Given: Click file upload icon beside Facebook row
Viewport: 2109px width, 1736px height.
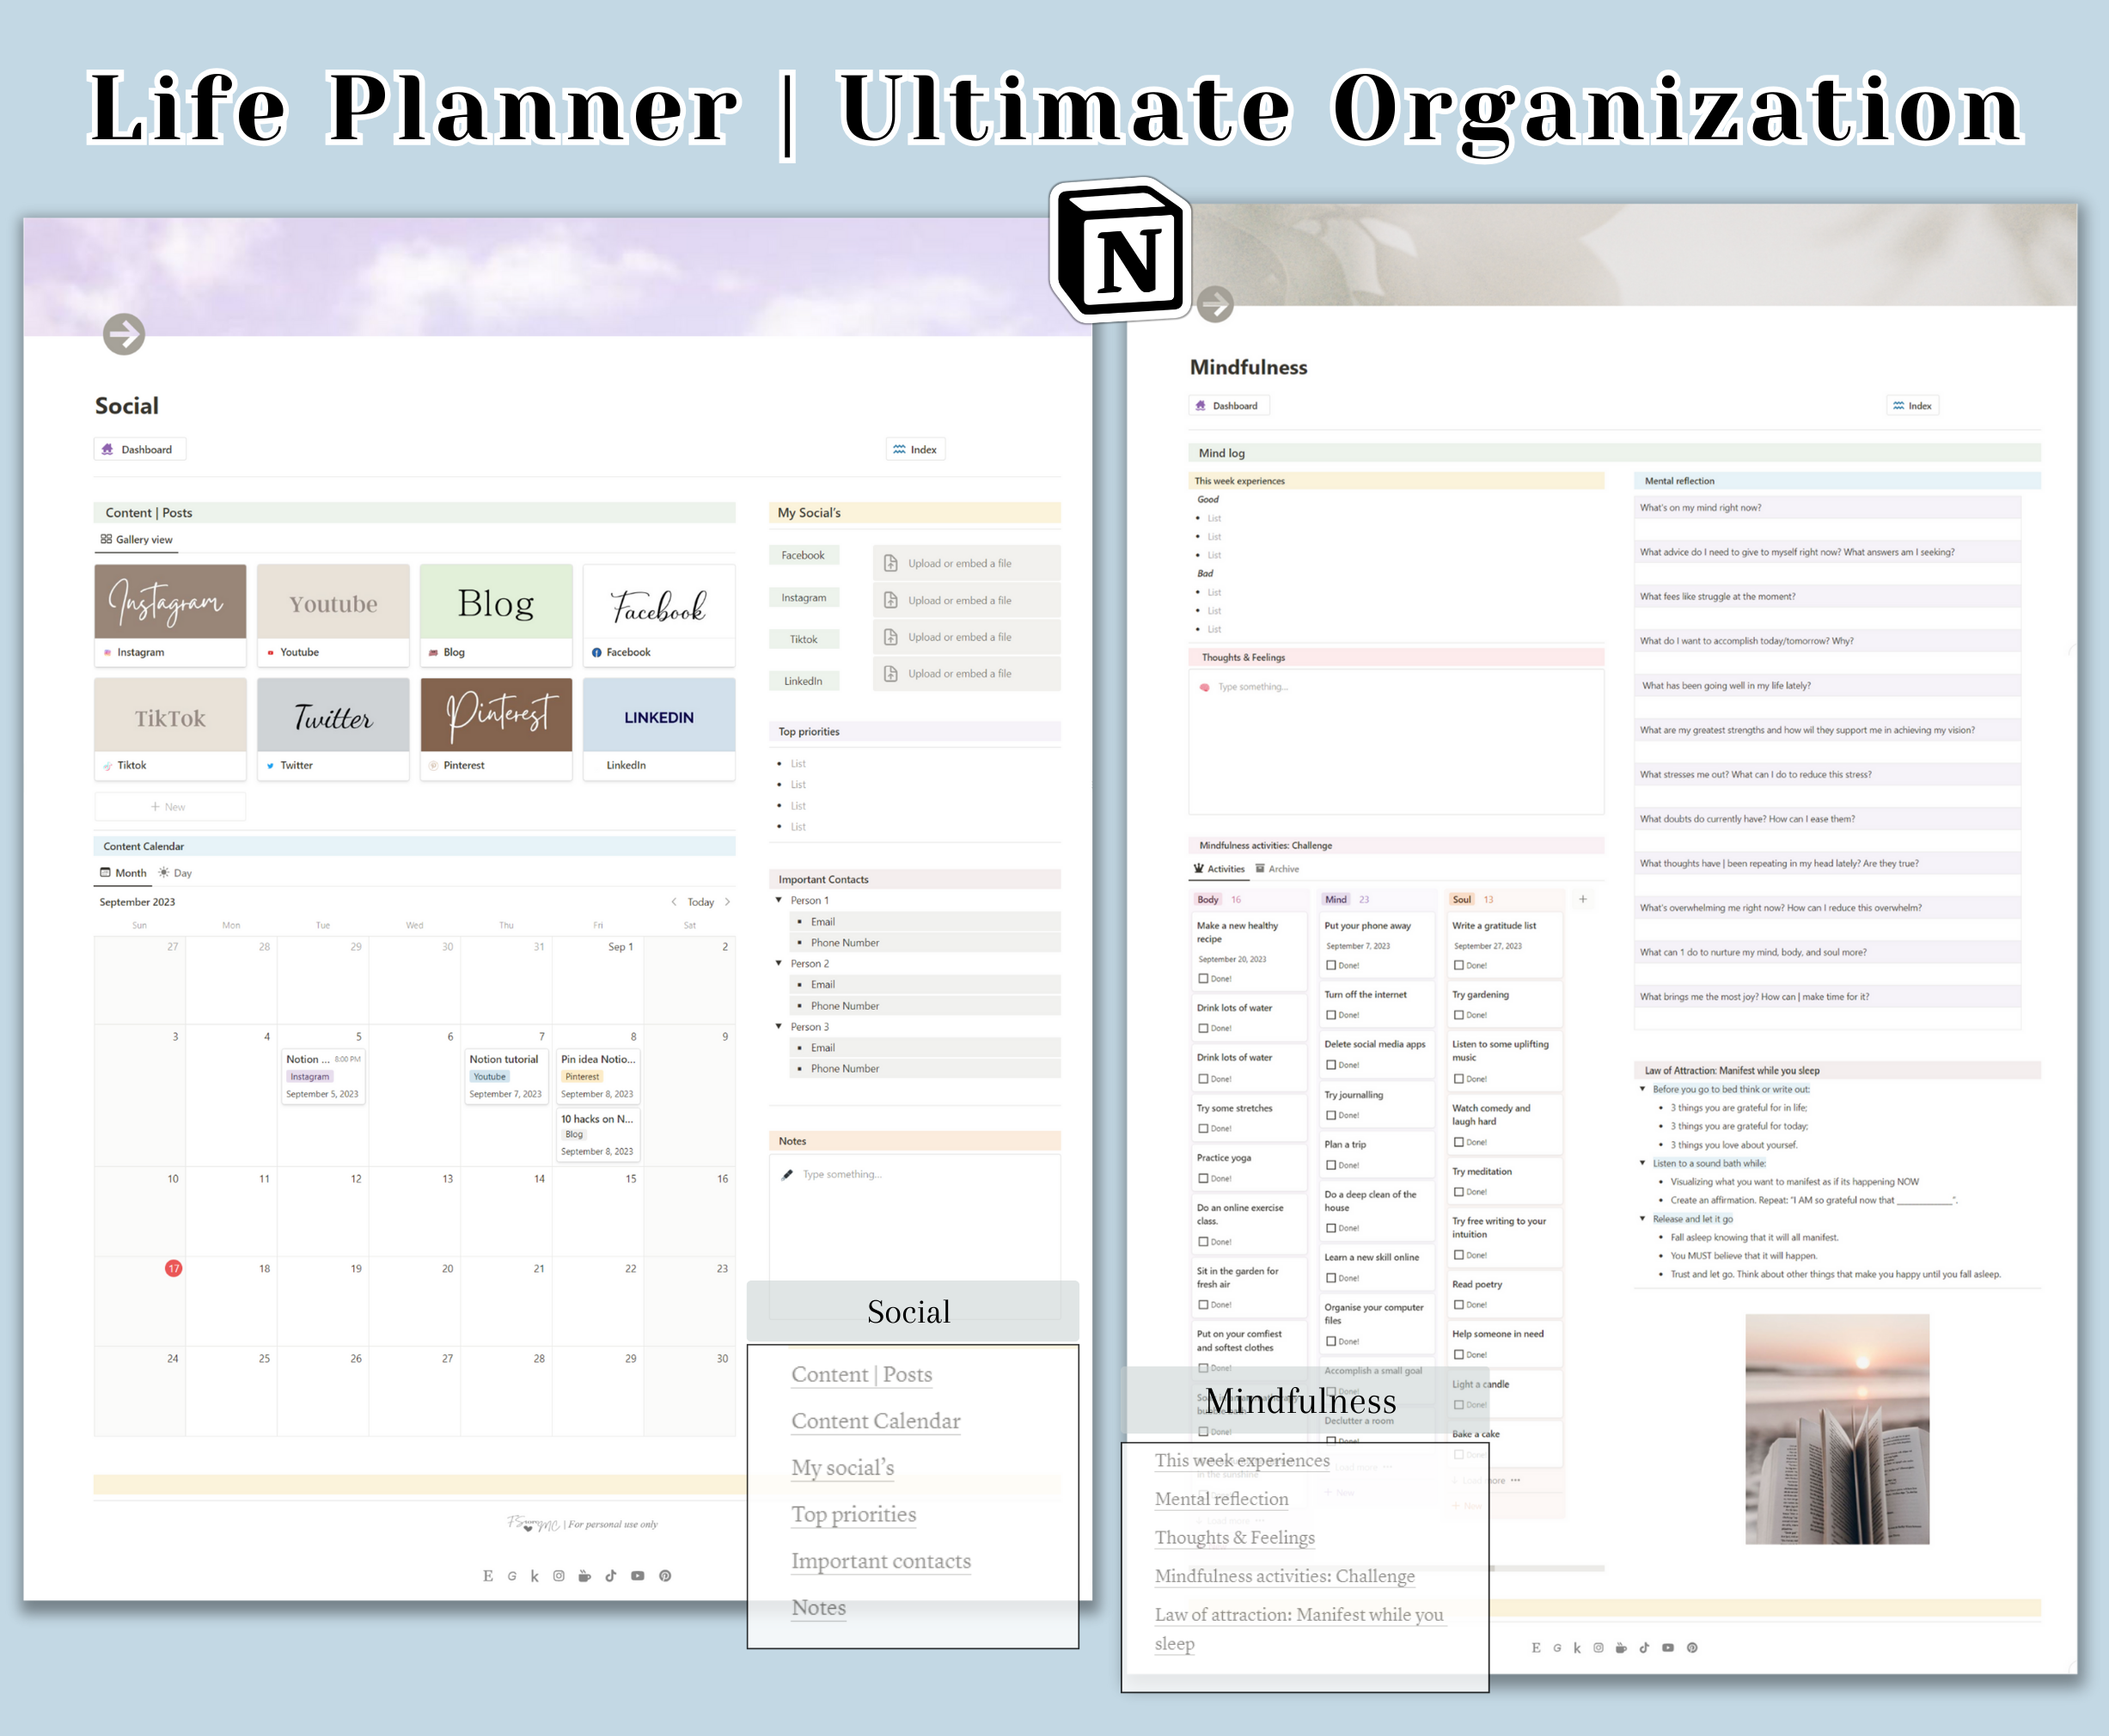Looking at the screenshot, I should click(x=891, y=563).
